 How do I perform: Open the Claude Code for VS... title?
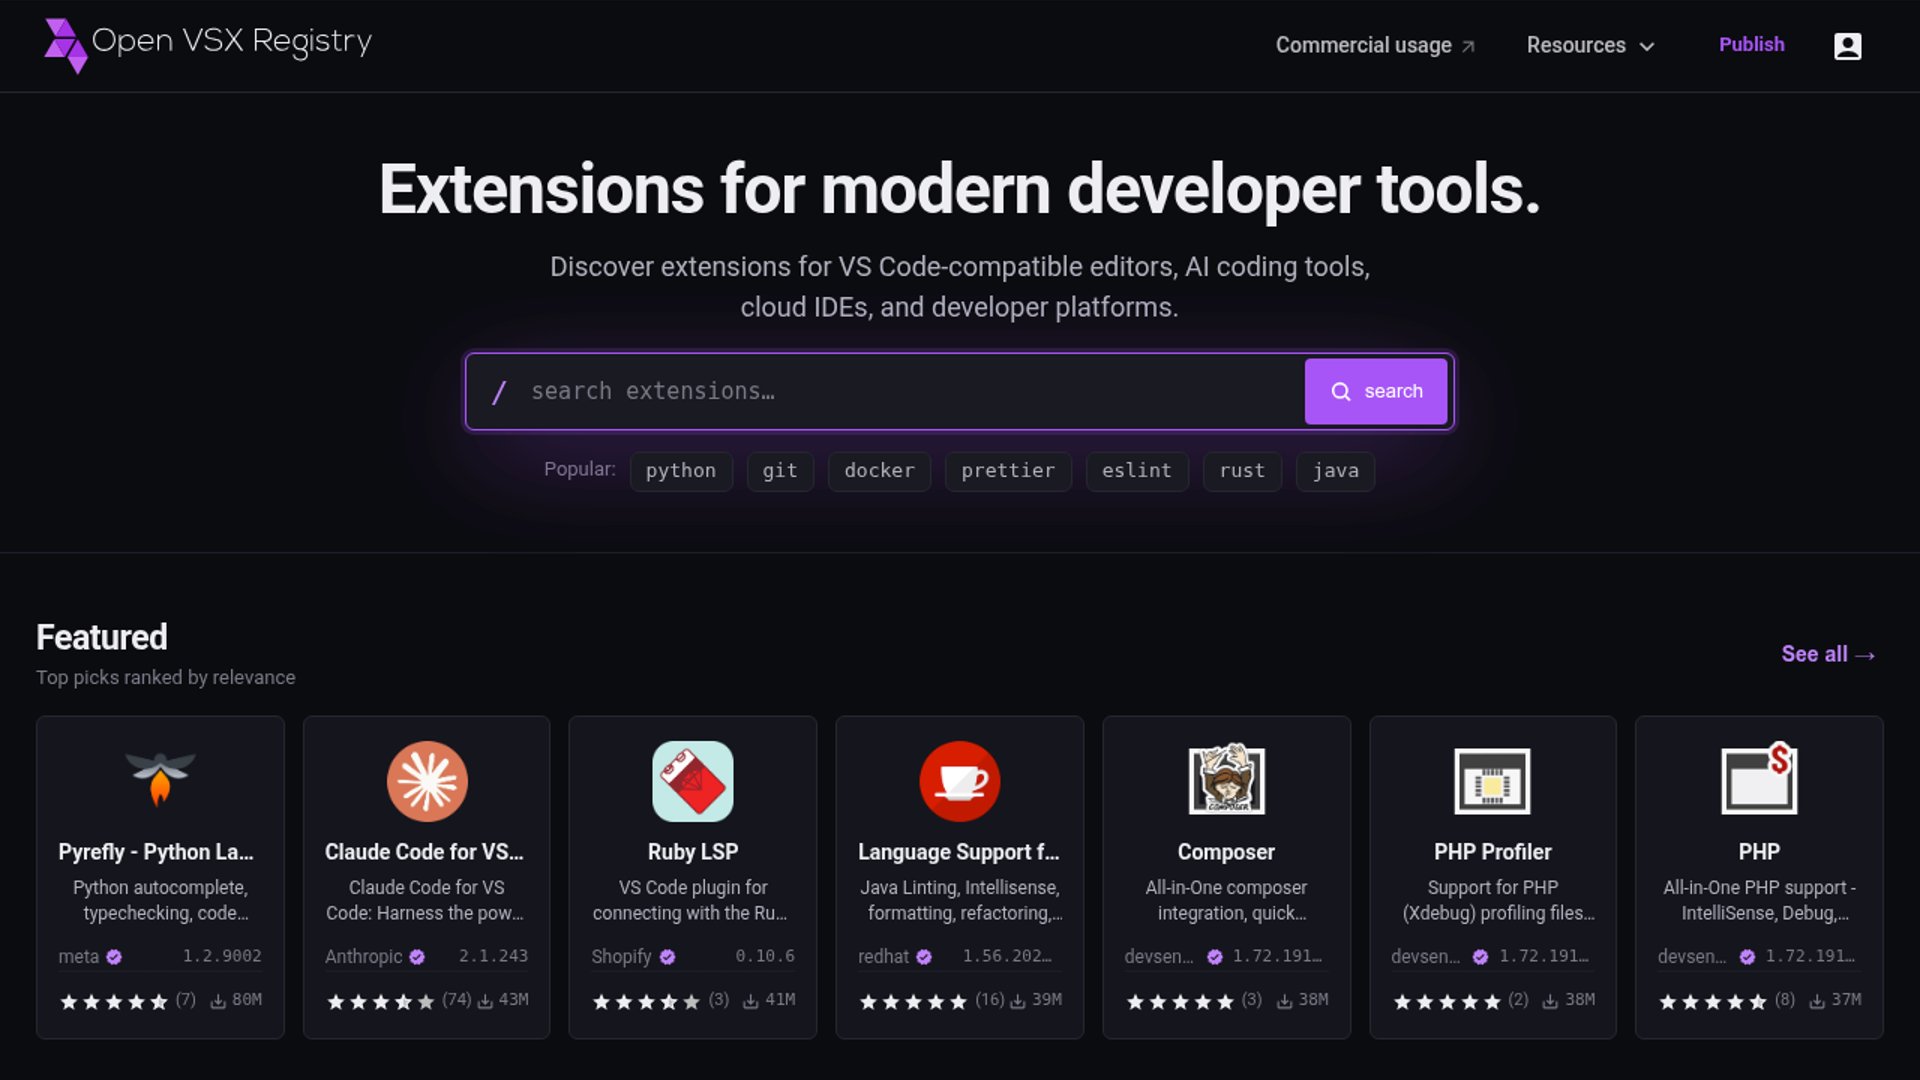coord(424,852)
